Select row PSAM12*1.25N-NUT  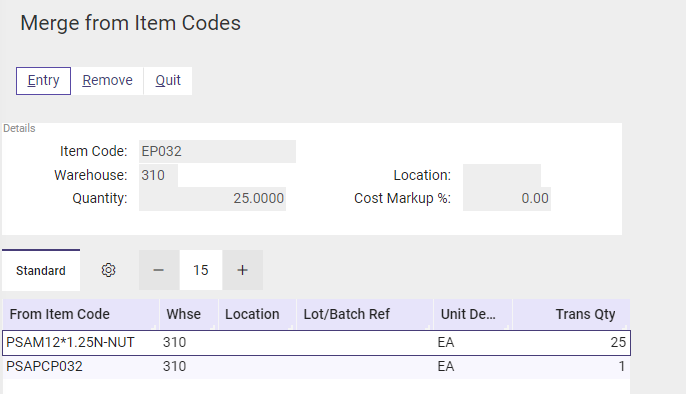tap(316, 343)
